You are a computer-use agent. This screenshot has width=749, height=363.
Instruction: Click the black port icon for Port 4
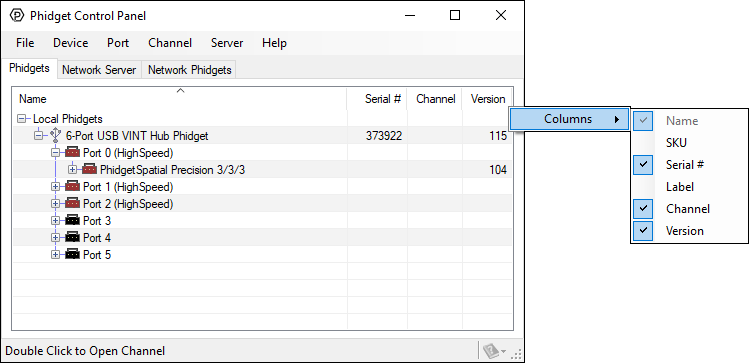click(x=72, y=237)
